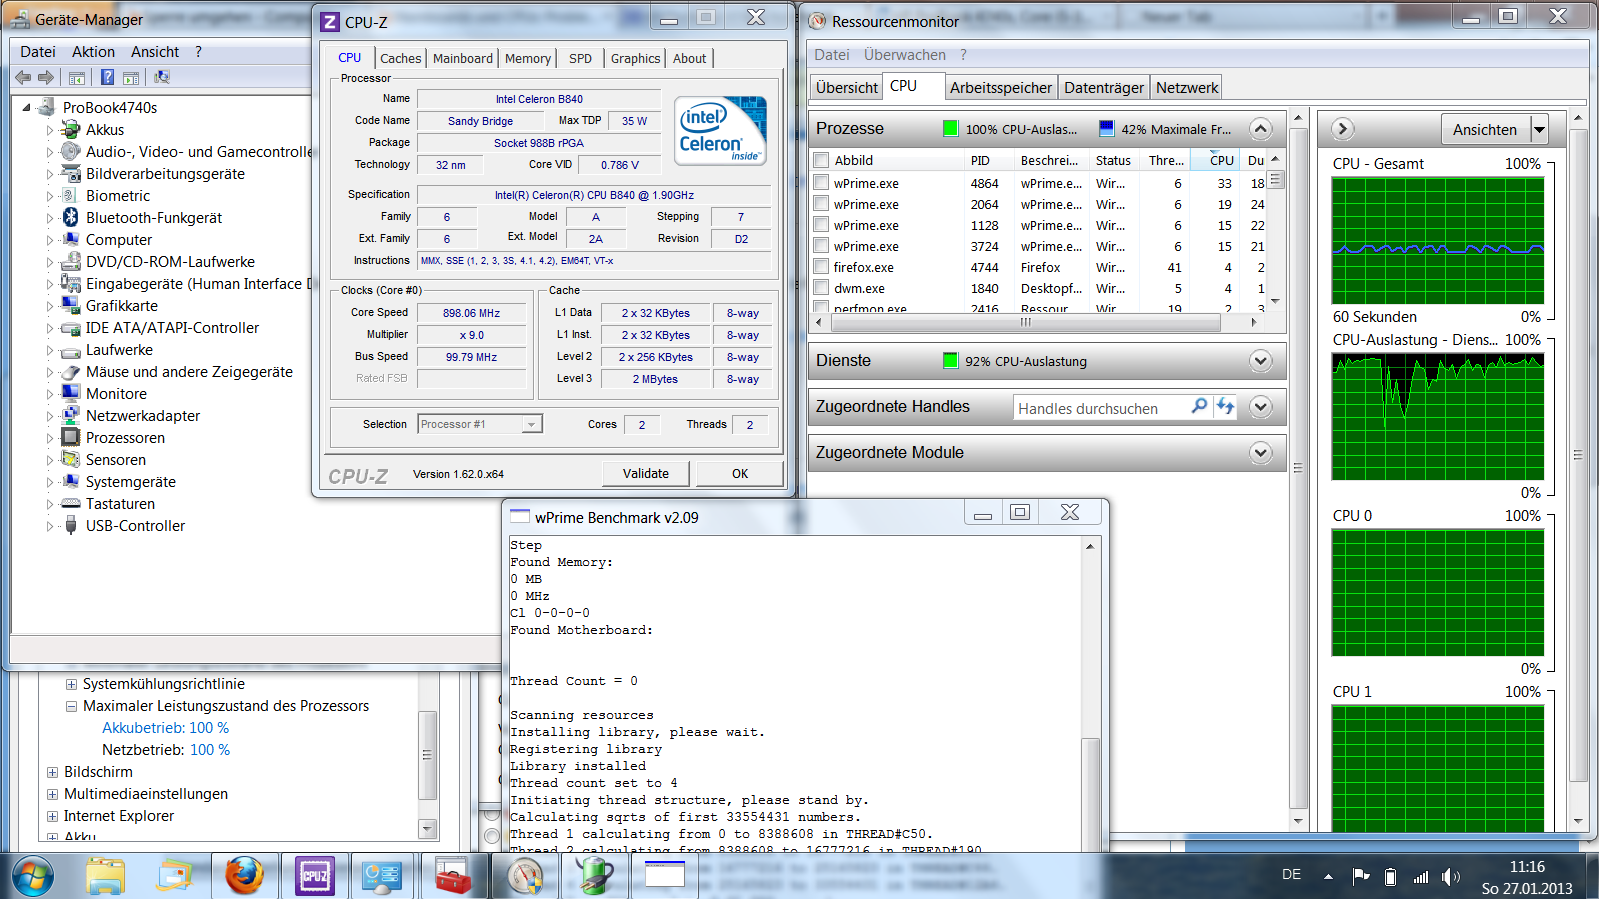Click the Action Center flag in tray
This screenshot has width=1599, height=899.
coord(1361,877)
